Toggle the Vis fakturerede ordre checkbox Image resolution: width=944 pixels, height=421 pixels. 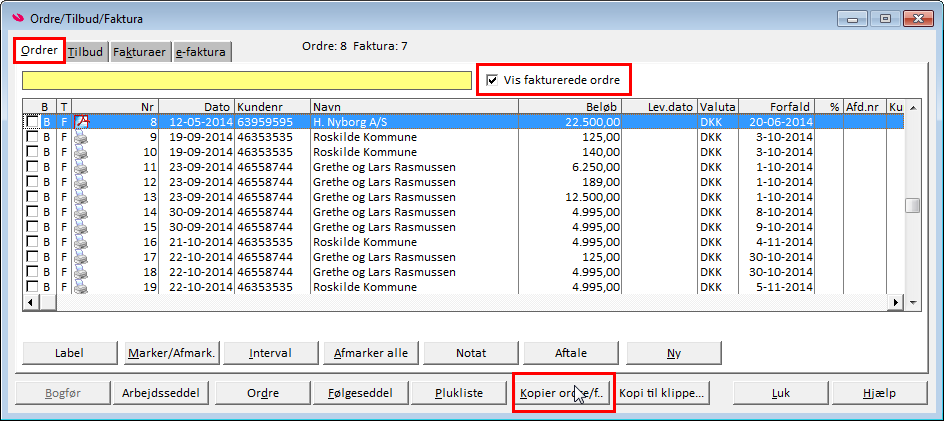coord(492,80)
